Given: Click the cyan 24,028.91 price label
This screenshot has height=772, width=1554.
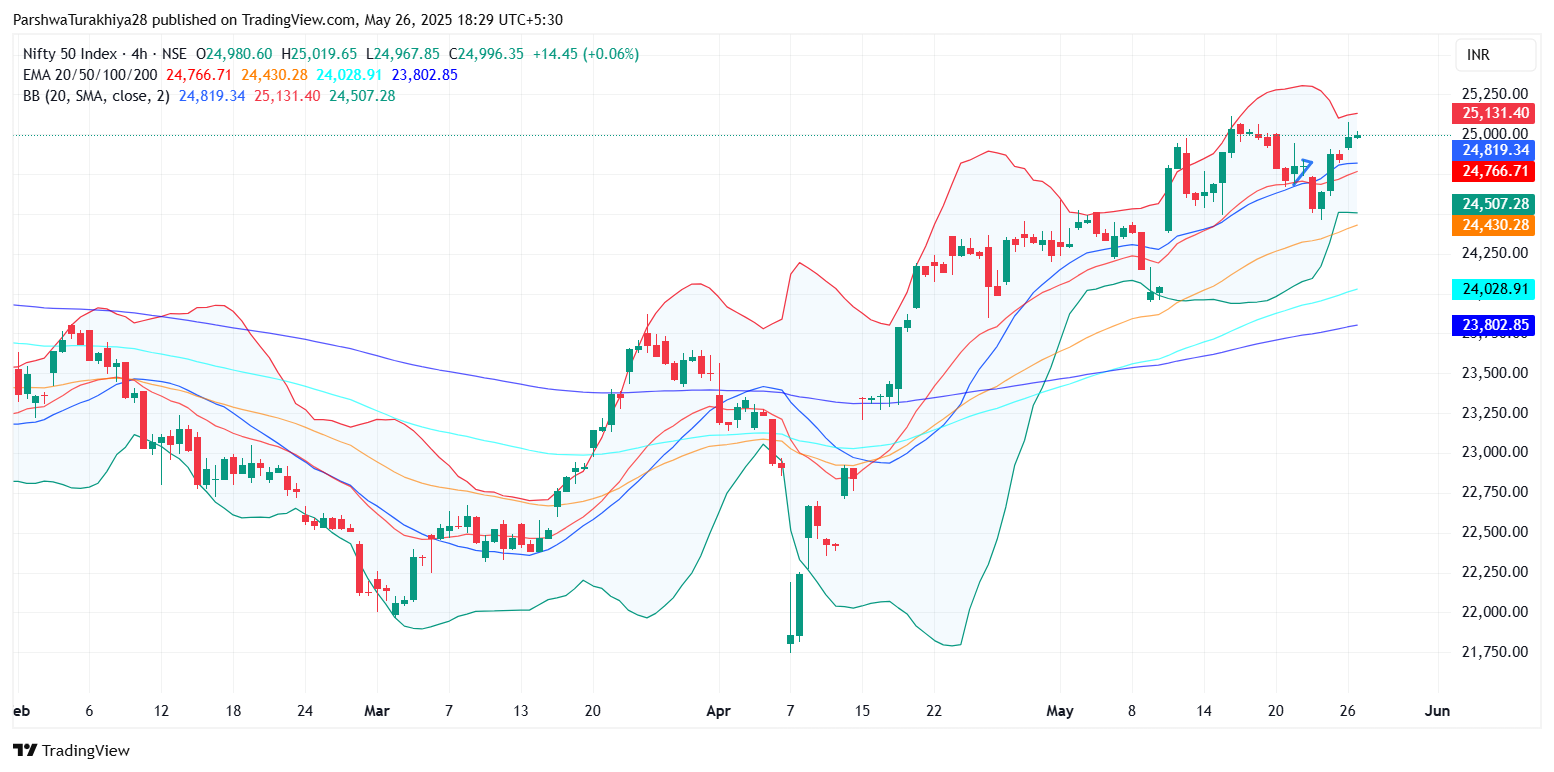Looking at the screenshot, I should point(1492,289).
